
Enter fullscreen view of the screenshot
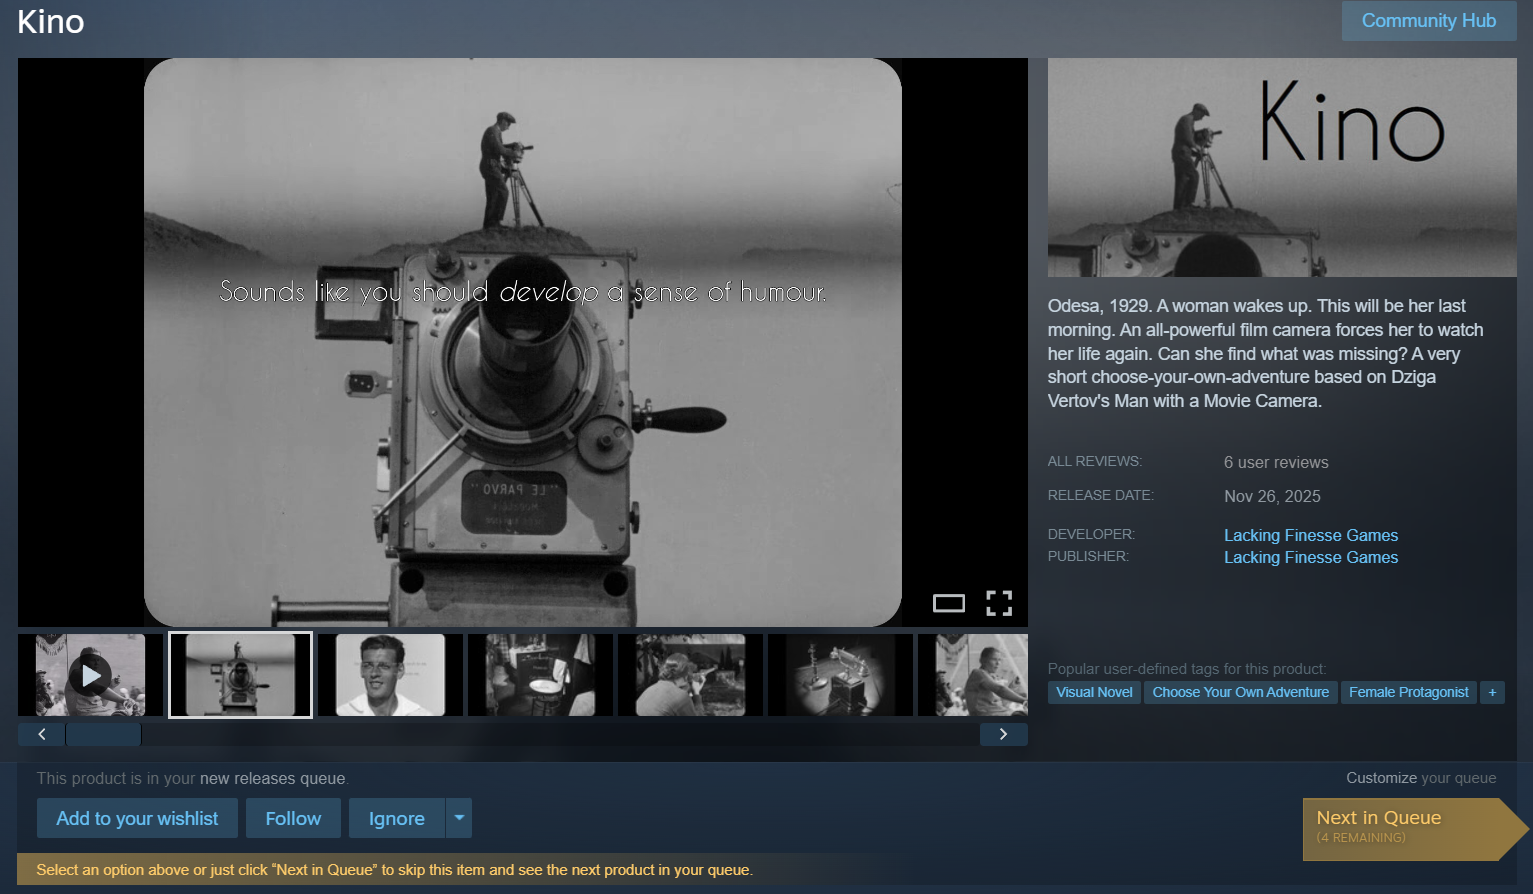point(999,603)
